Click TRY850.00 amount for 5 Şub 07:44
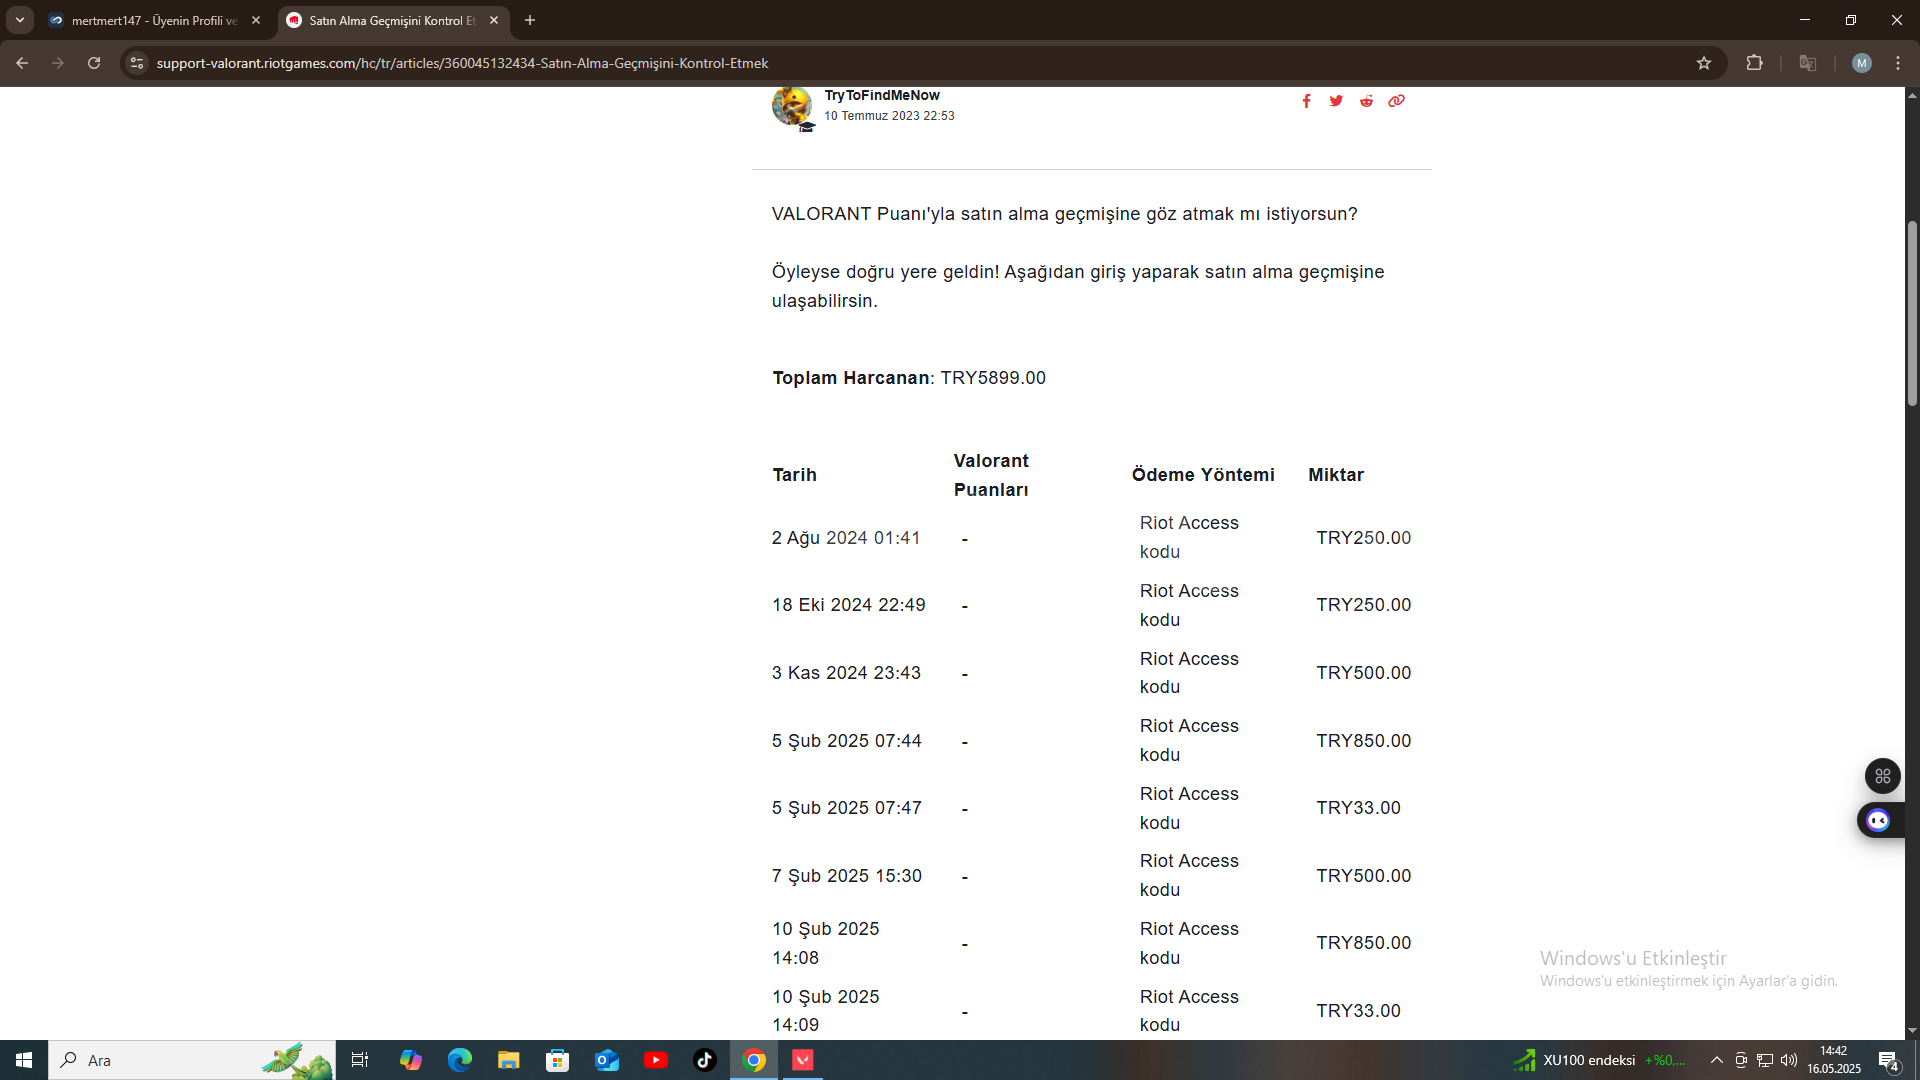This screenshot has height=1080, width=1920. 1363,741
